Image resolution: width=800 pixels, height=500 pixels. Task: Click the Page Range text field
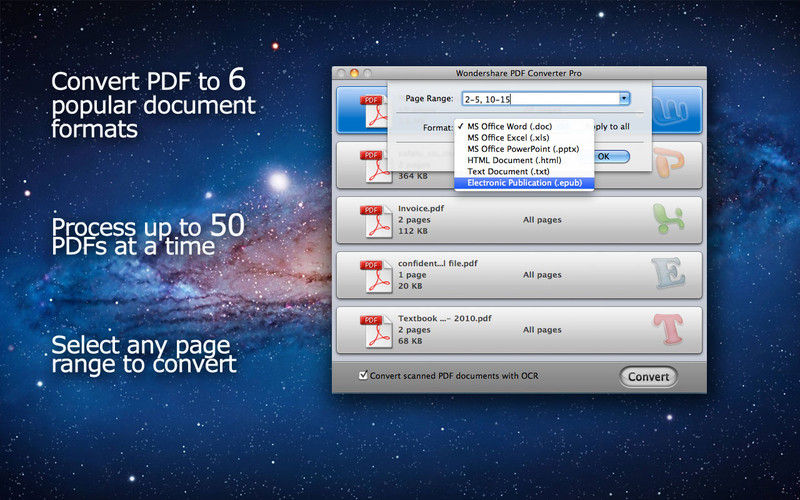point(541,99)
